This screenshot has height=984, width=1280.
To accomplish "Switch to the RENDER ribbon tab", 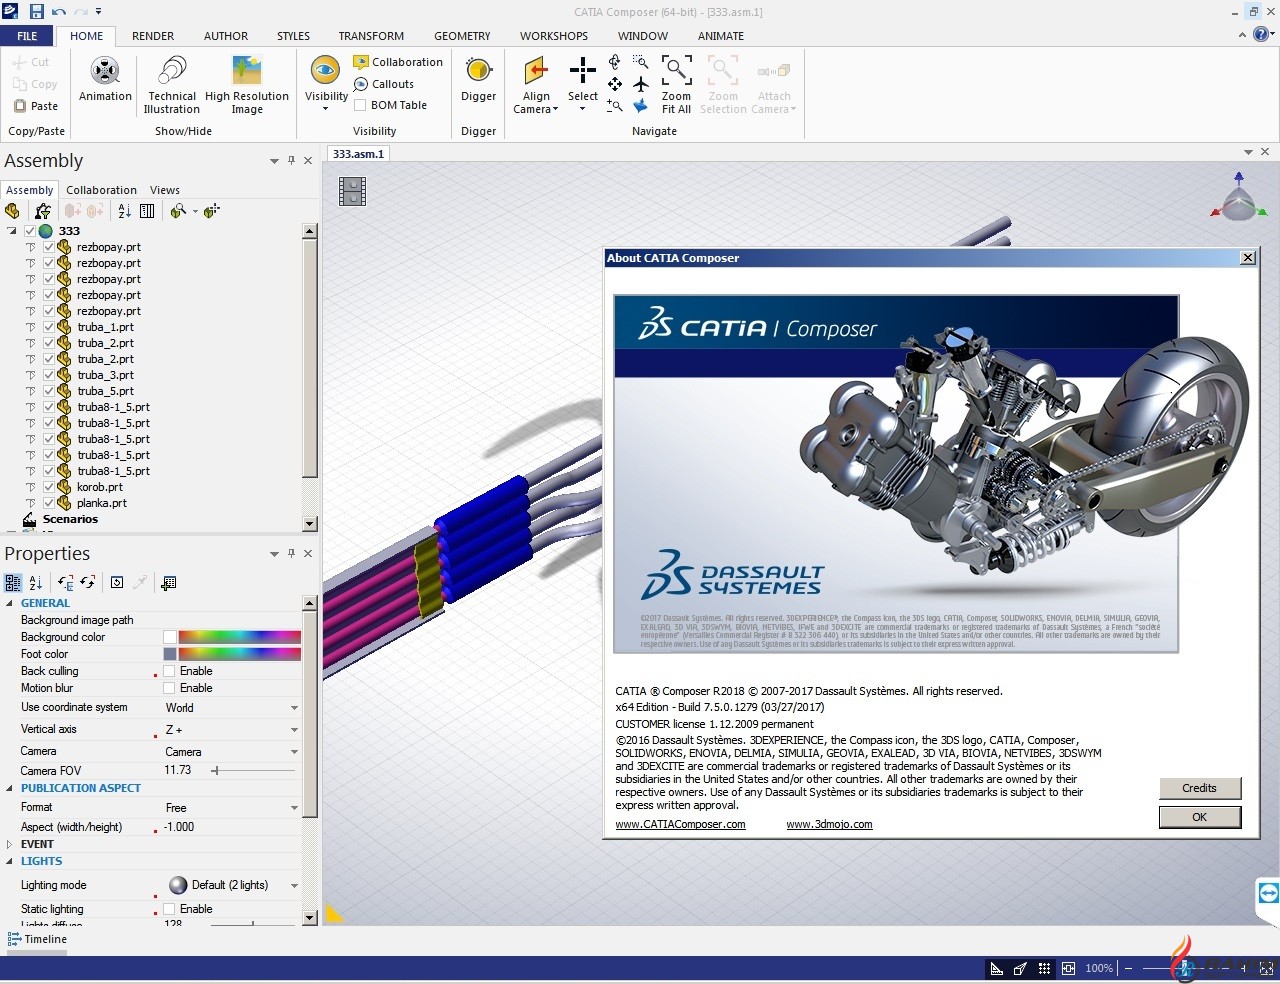I will [x=153, y=36].
